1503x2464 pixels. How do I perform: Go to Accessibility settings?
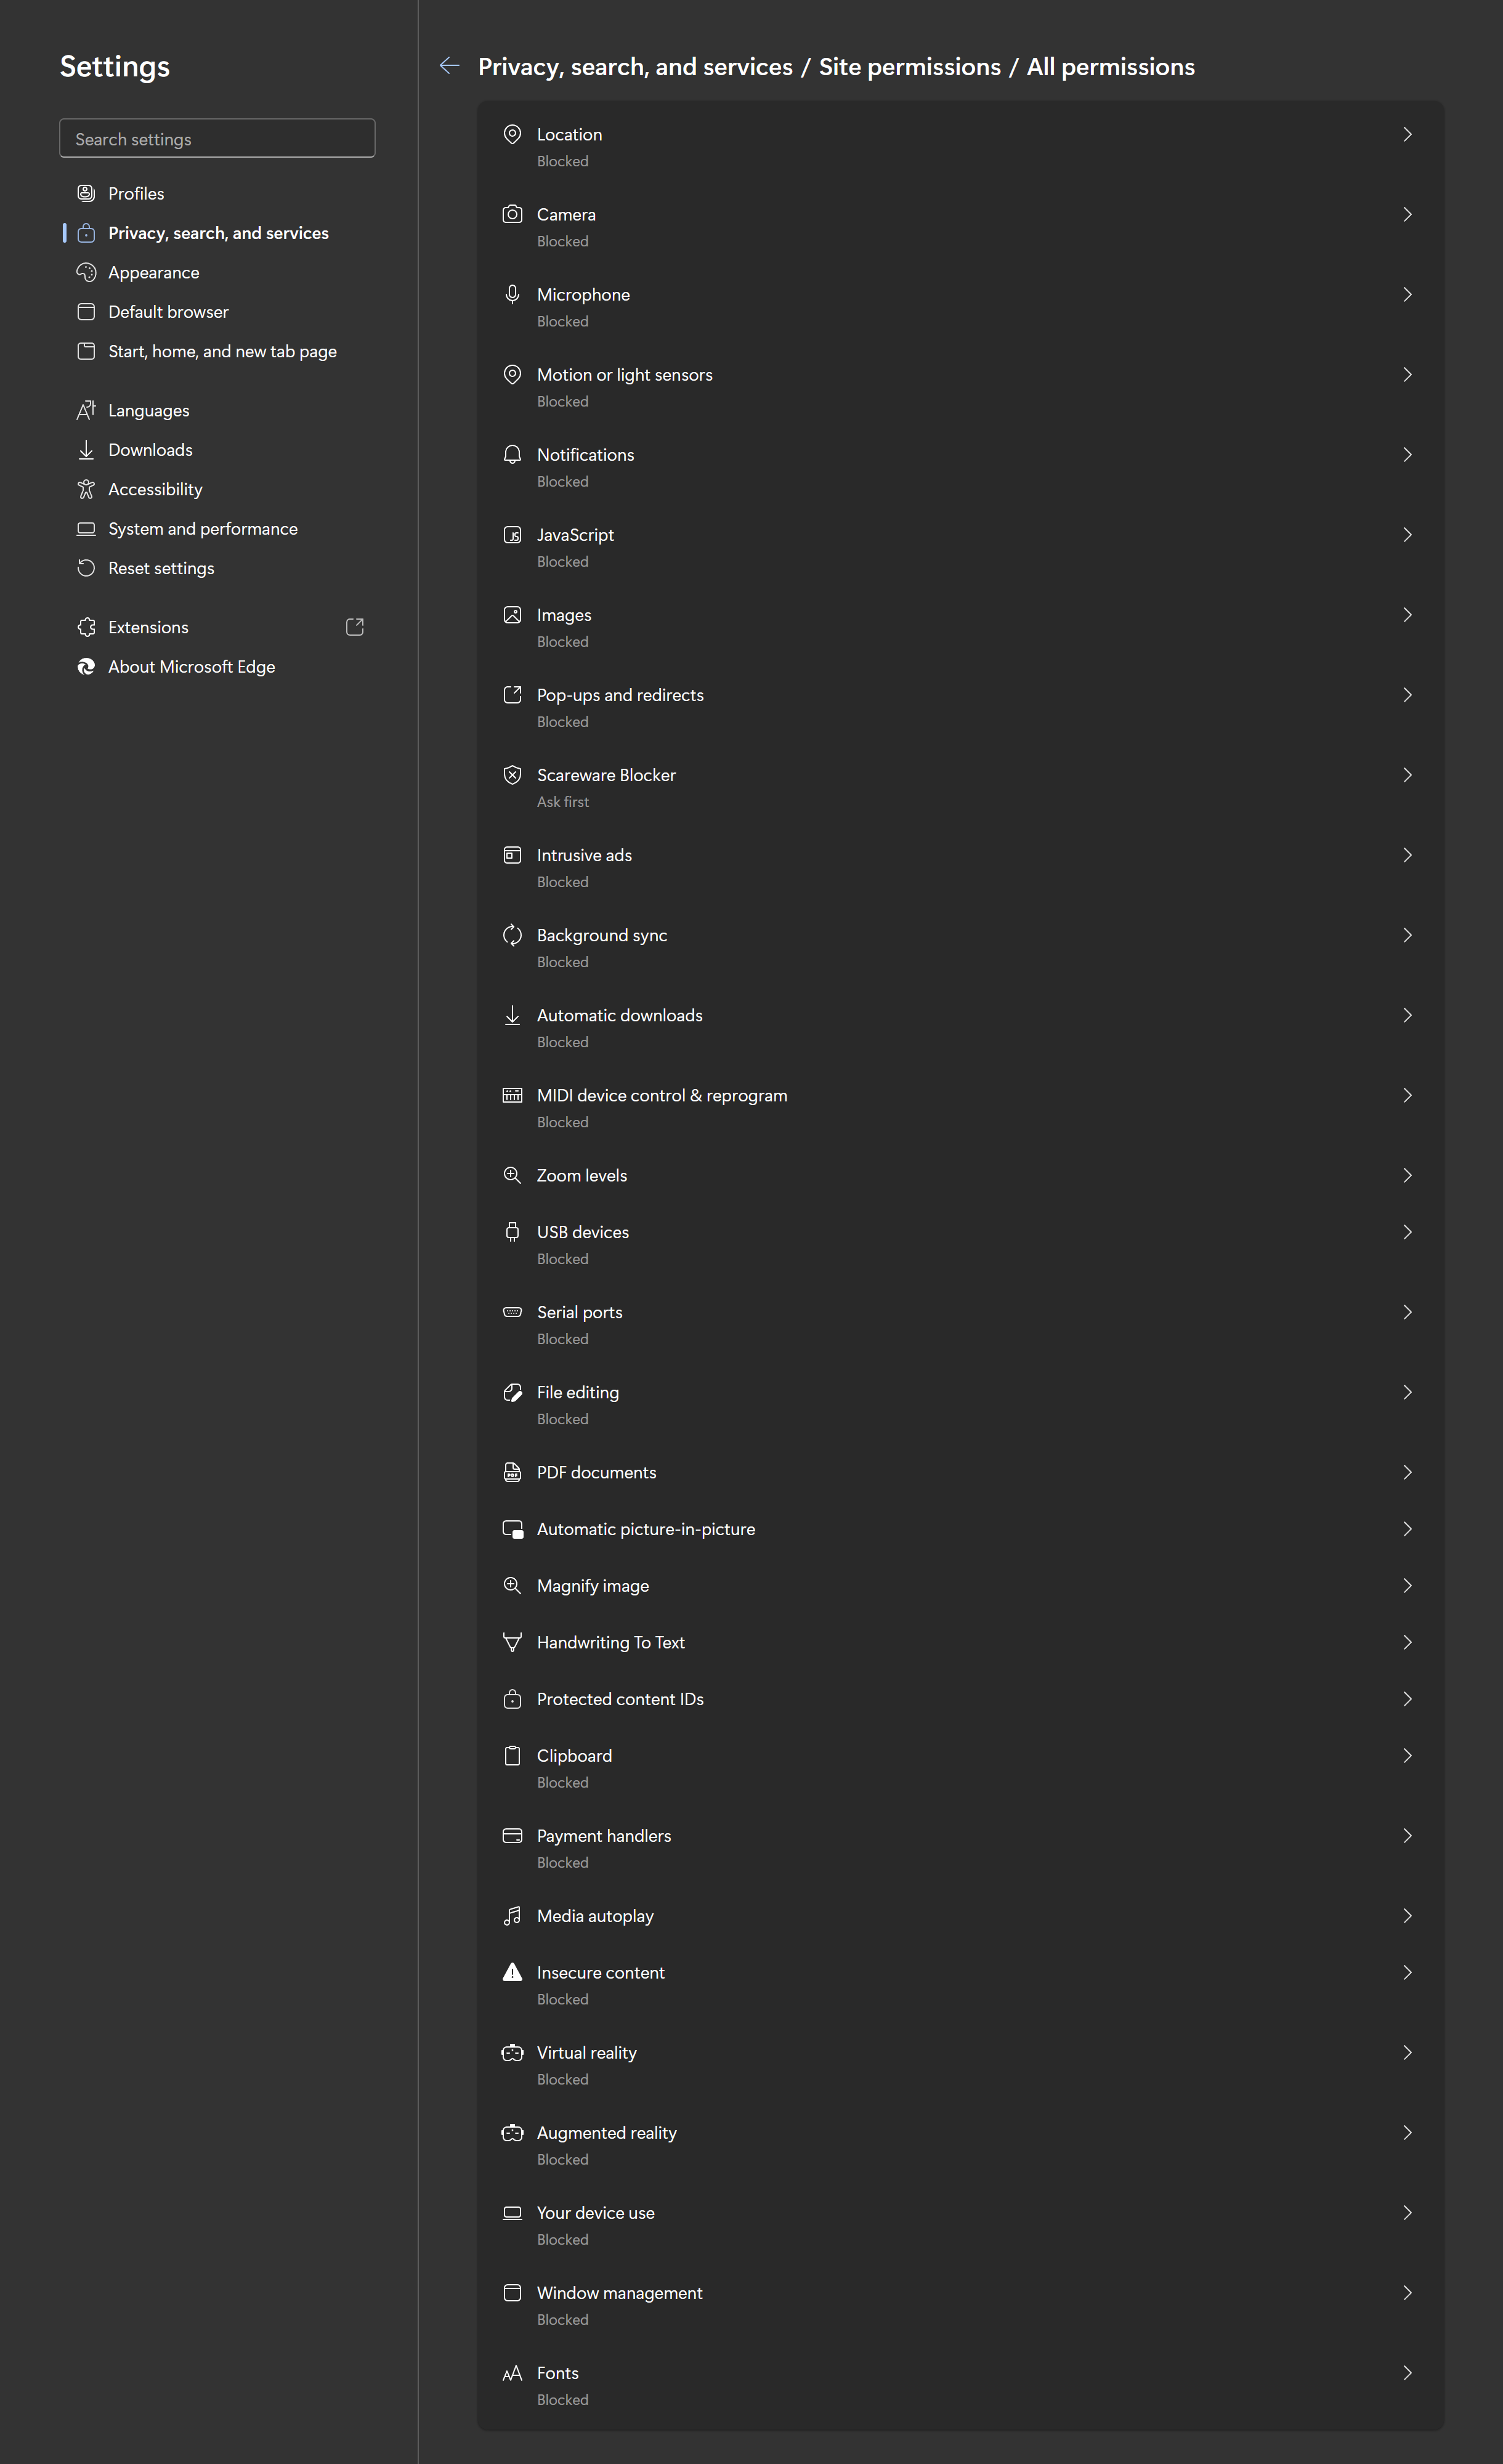click(217, 489)
